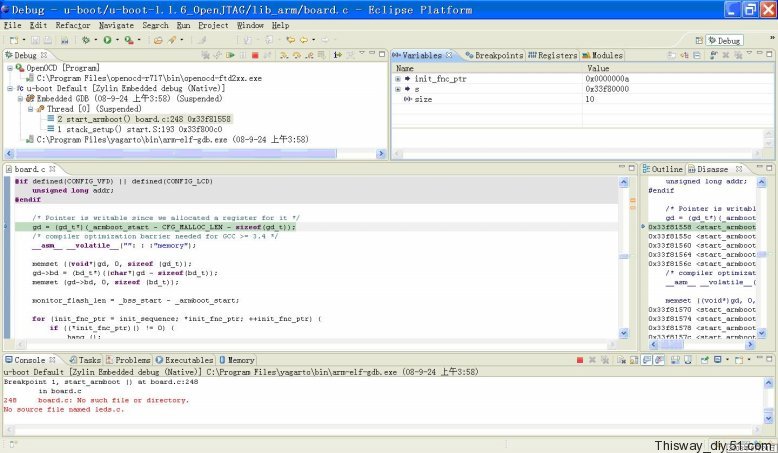778x453 pixels.
Task: Click the External Tools run icon
Action: tap(129, 40)
